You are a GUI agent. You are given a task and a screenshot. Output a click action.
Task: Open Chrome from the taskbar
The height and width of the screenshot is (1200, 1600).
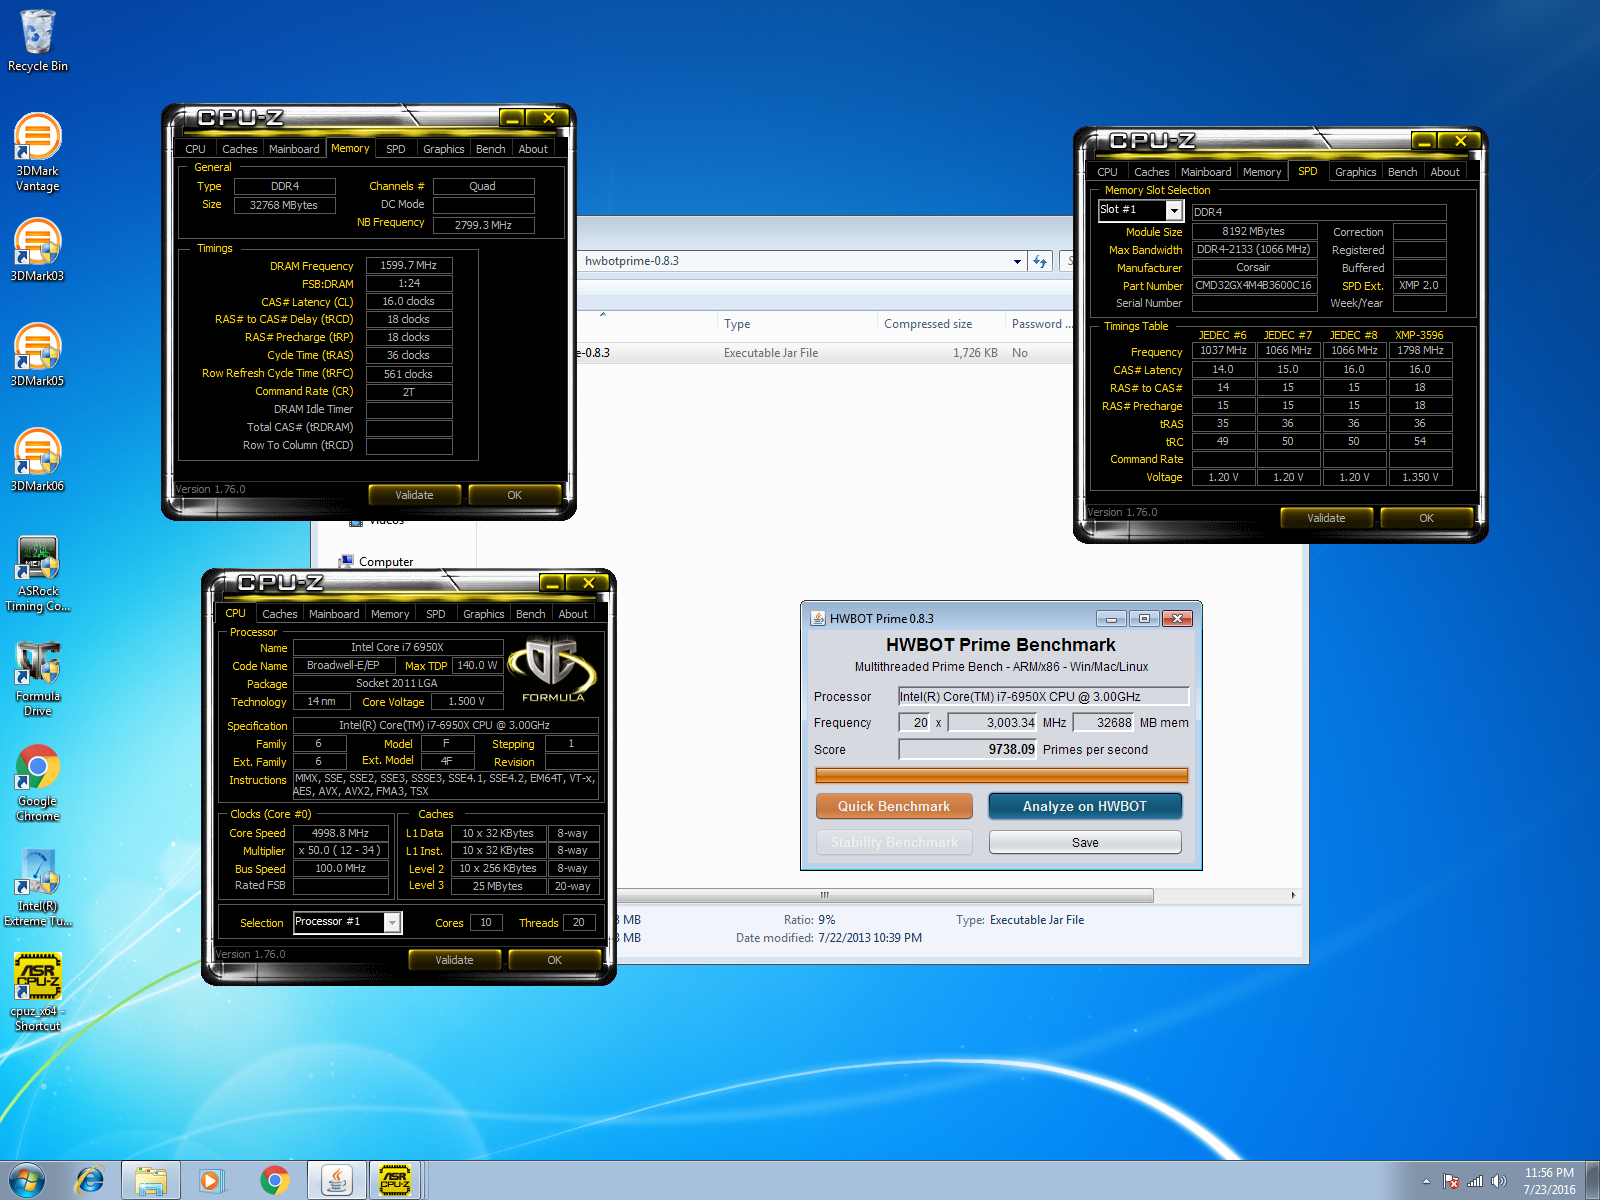coord(274,1180)
